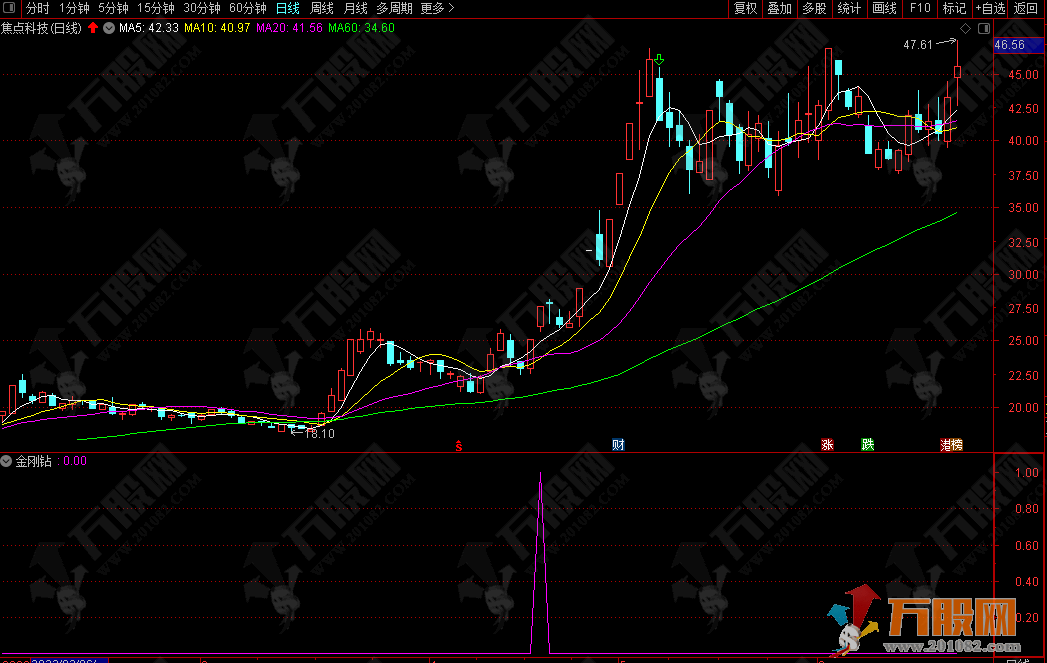1047x663 pixels.
Task: Open the 更多 periods expander
Action: tap(436, 8)
